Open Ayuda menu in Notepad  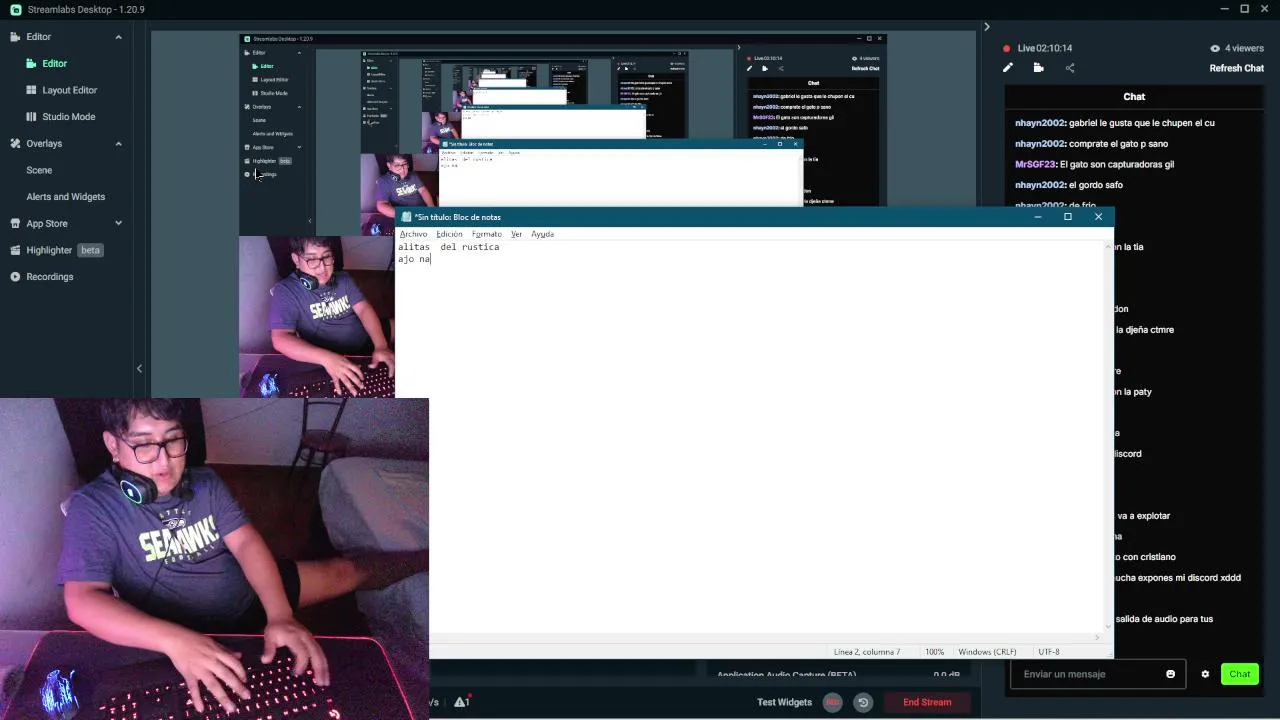(542, 234)
